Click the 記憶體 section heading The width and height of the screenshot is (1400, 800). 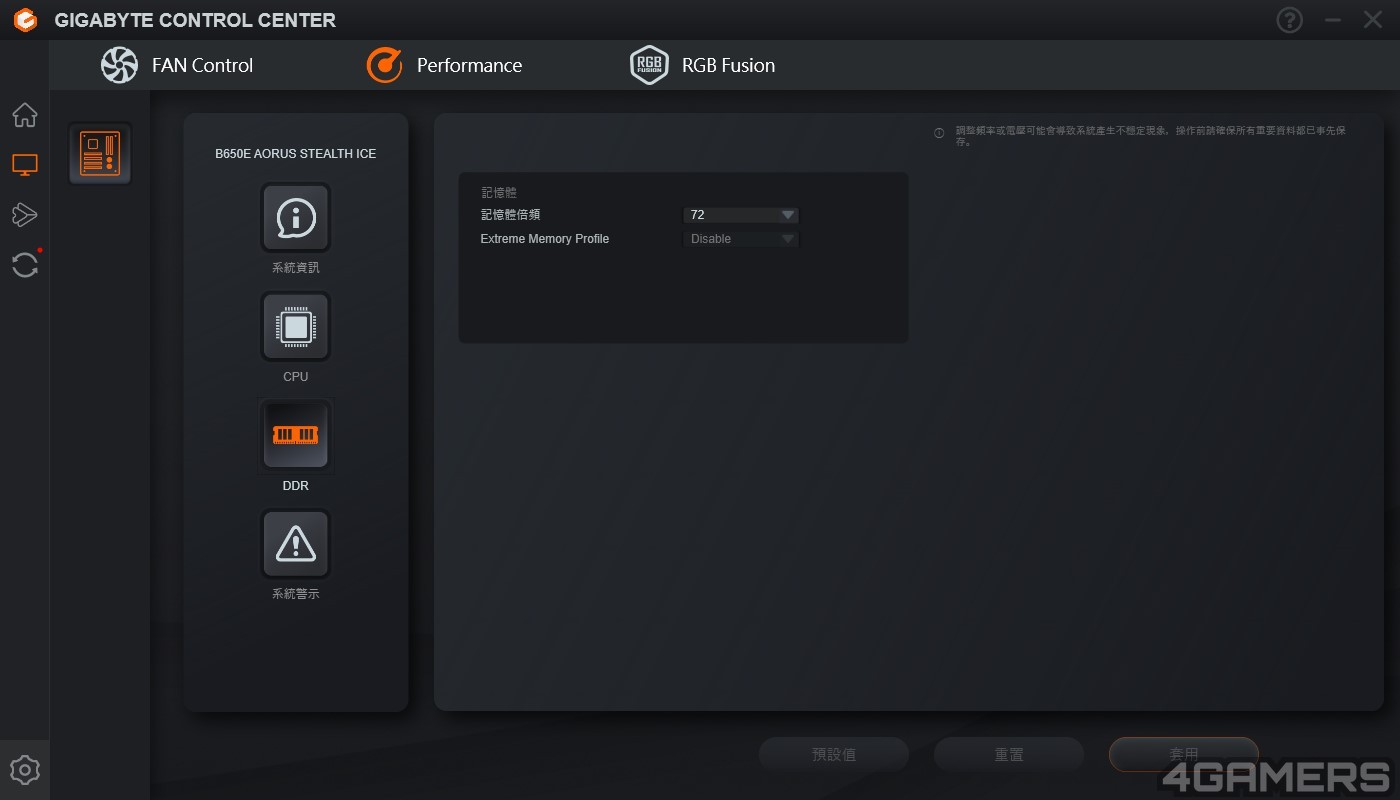(499, 192)
